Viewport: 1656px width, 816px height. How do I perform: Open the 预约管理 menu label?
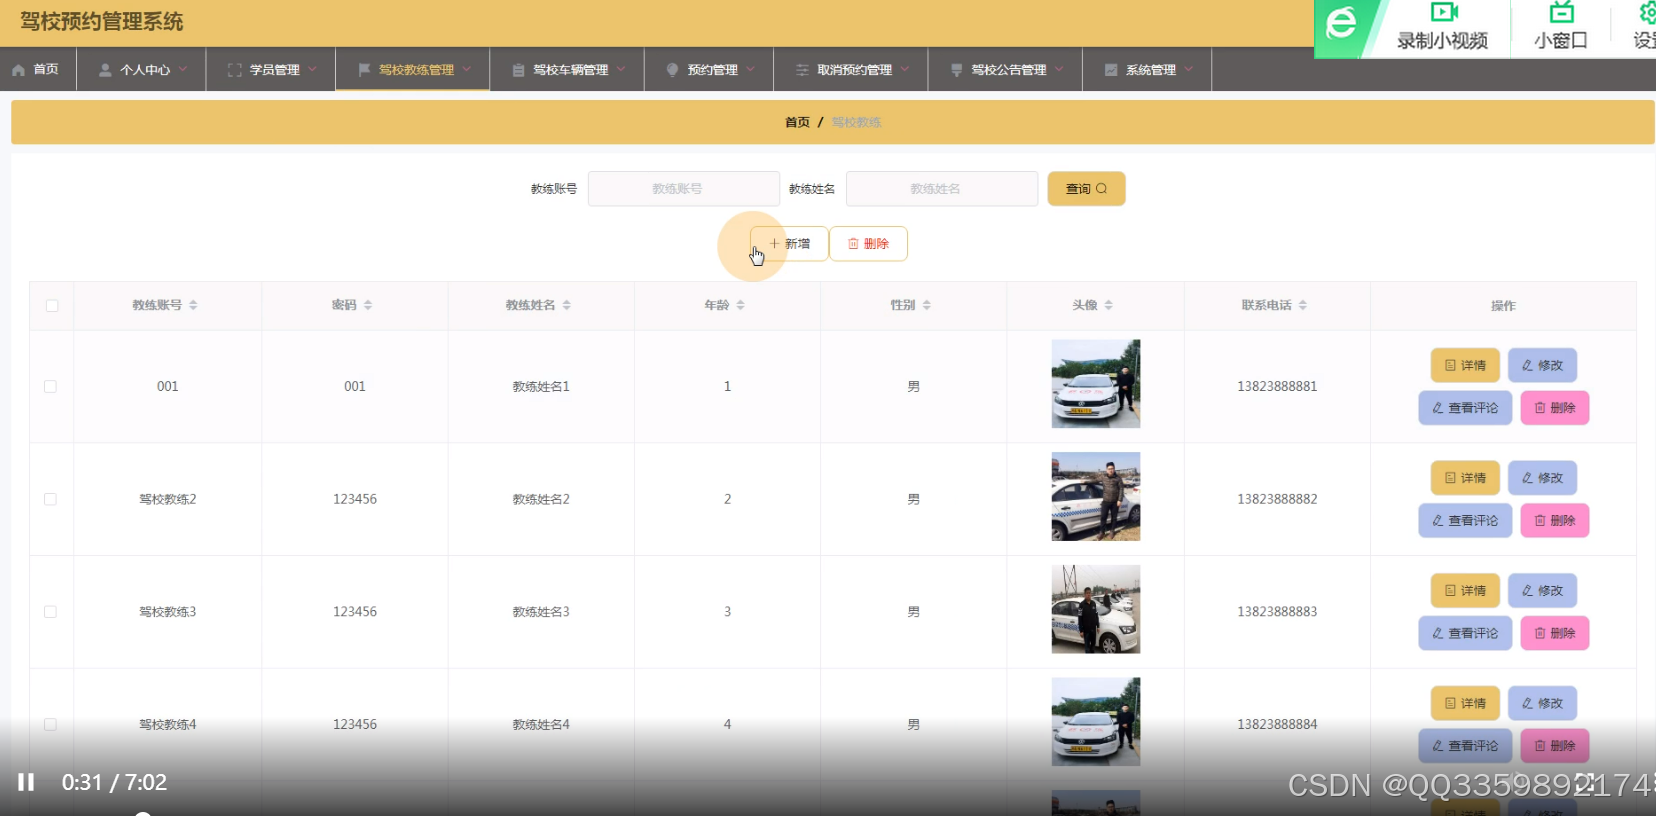(x=713, y=70)
